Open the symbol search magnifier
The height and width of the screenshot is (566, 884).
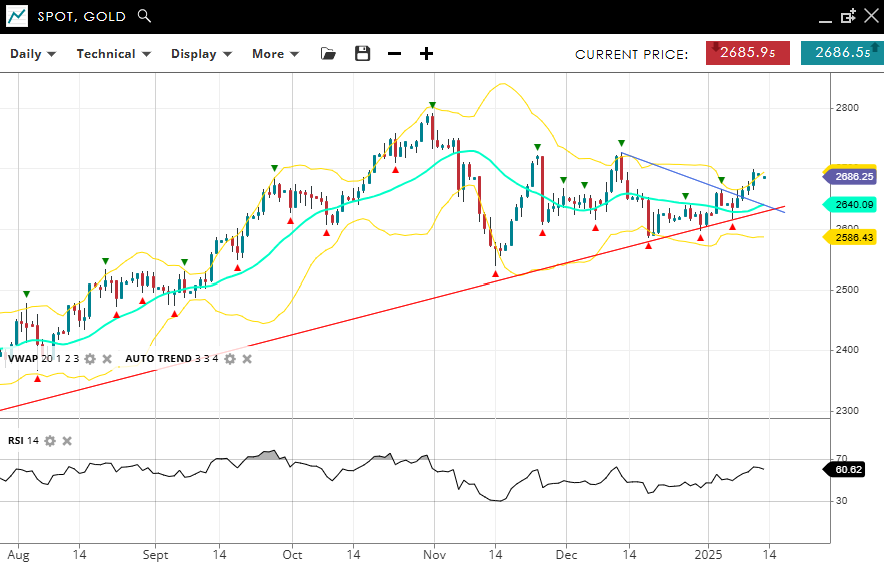coord(145,16)
